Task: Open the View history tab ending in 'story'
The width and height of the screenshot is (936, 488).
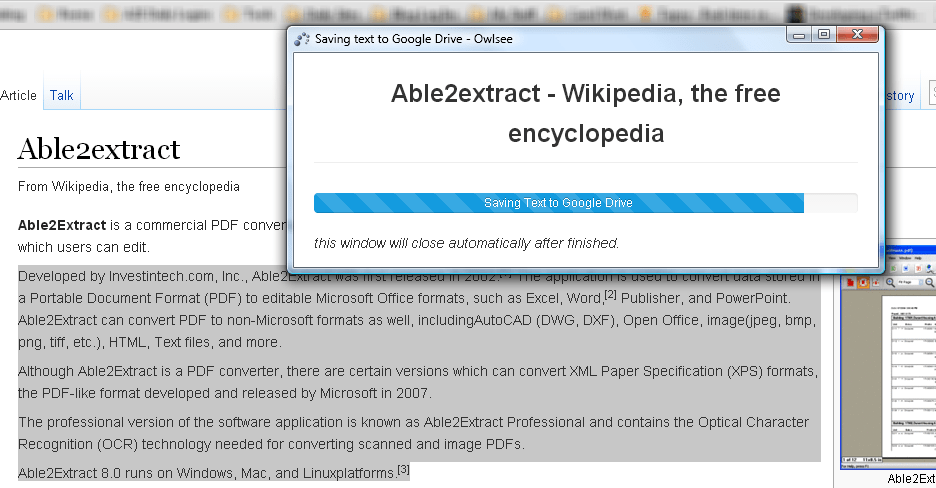Action: point(900,95)
